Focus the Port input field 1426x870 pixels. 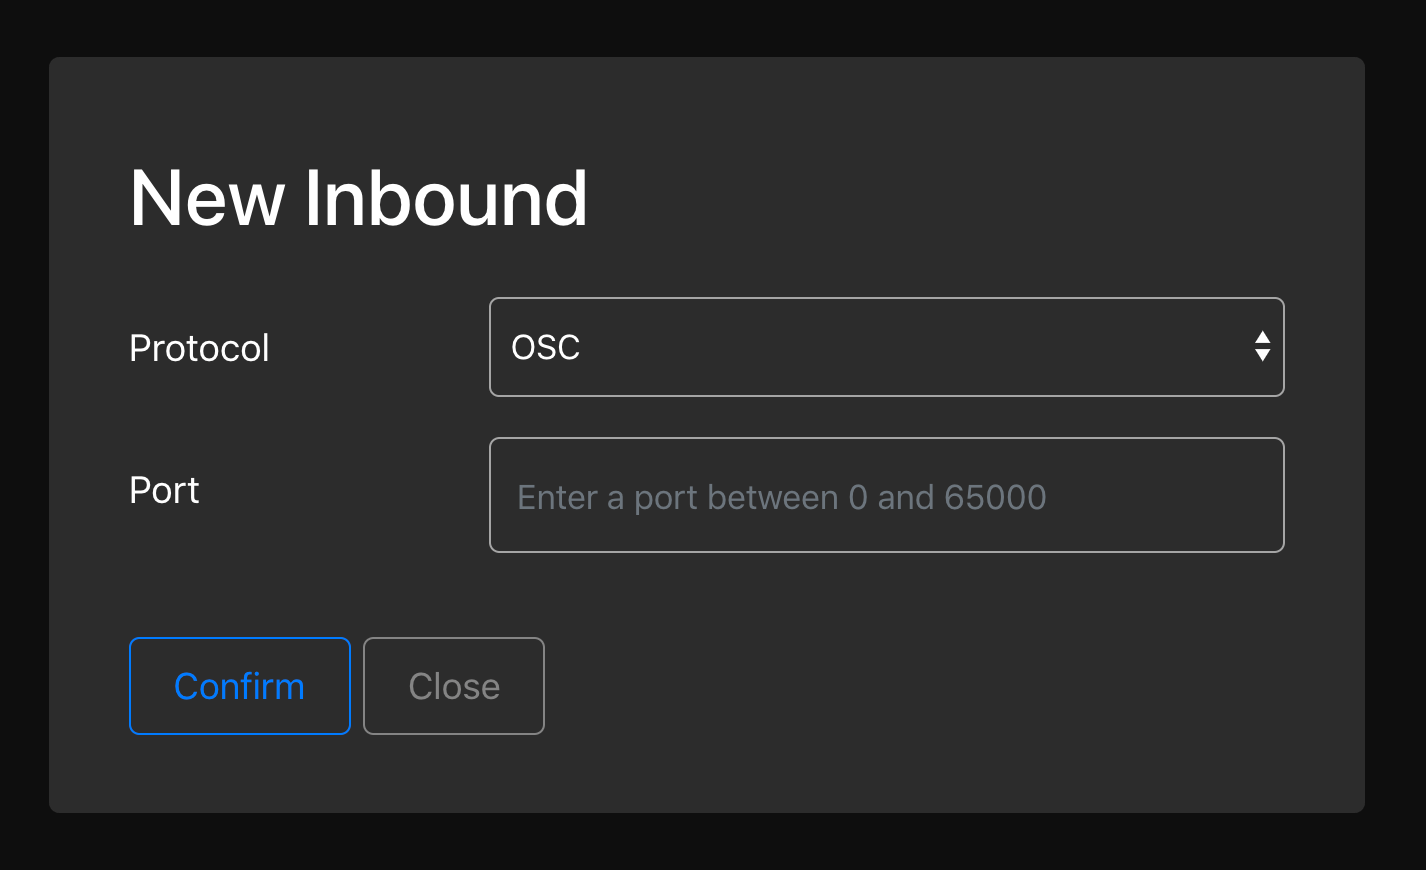click(886, 495)
